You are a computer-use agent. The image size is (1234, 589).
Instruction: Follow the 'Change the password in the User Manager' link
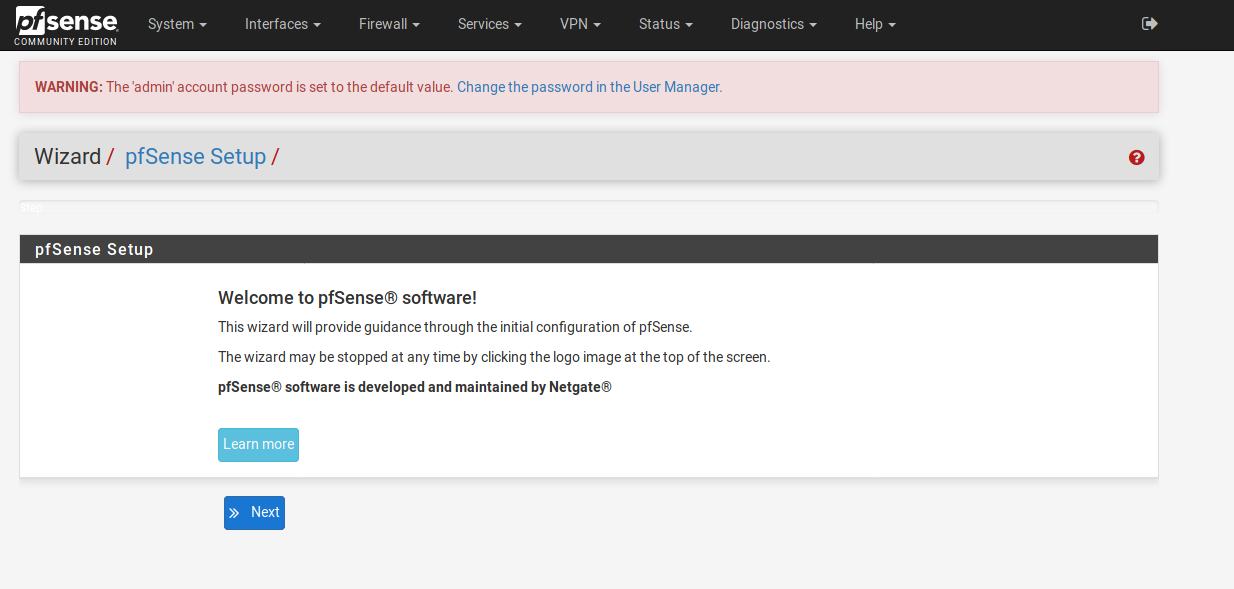[588, 87]
